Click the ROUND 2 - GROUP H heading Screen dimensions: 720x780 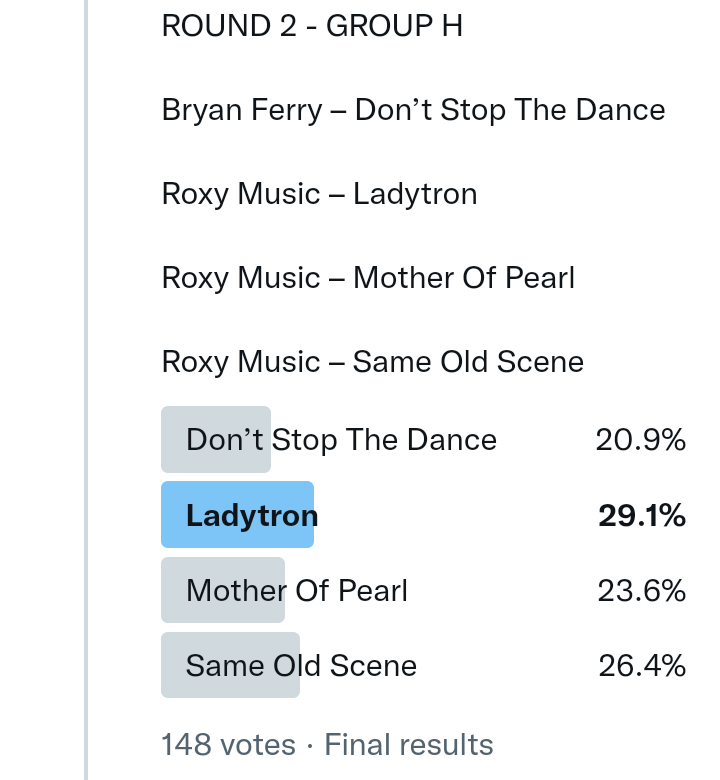tap(312, 25)
